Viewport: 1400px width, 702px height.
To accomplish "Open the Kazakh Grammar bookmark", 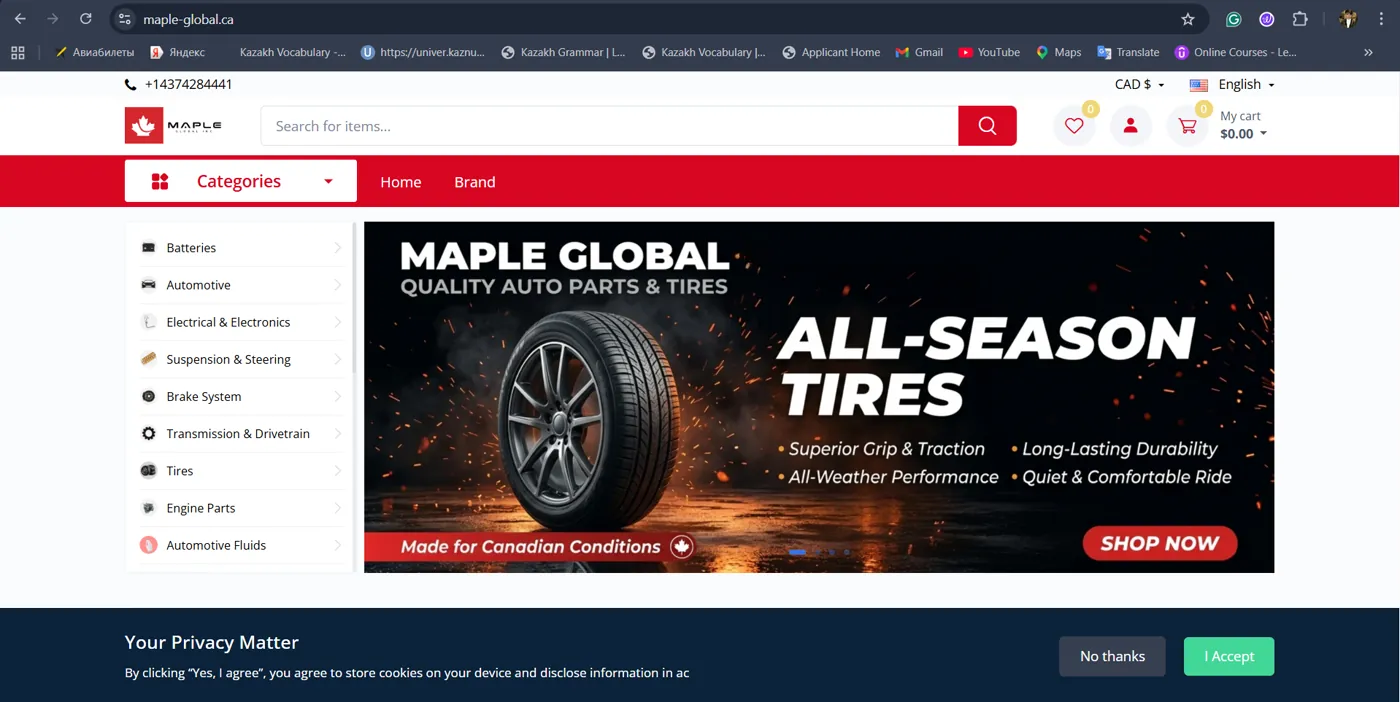I will tap(563, 52).
